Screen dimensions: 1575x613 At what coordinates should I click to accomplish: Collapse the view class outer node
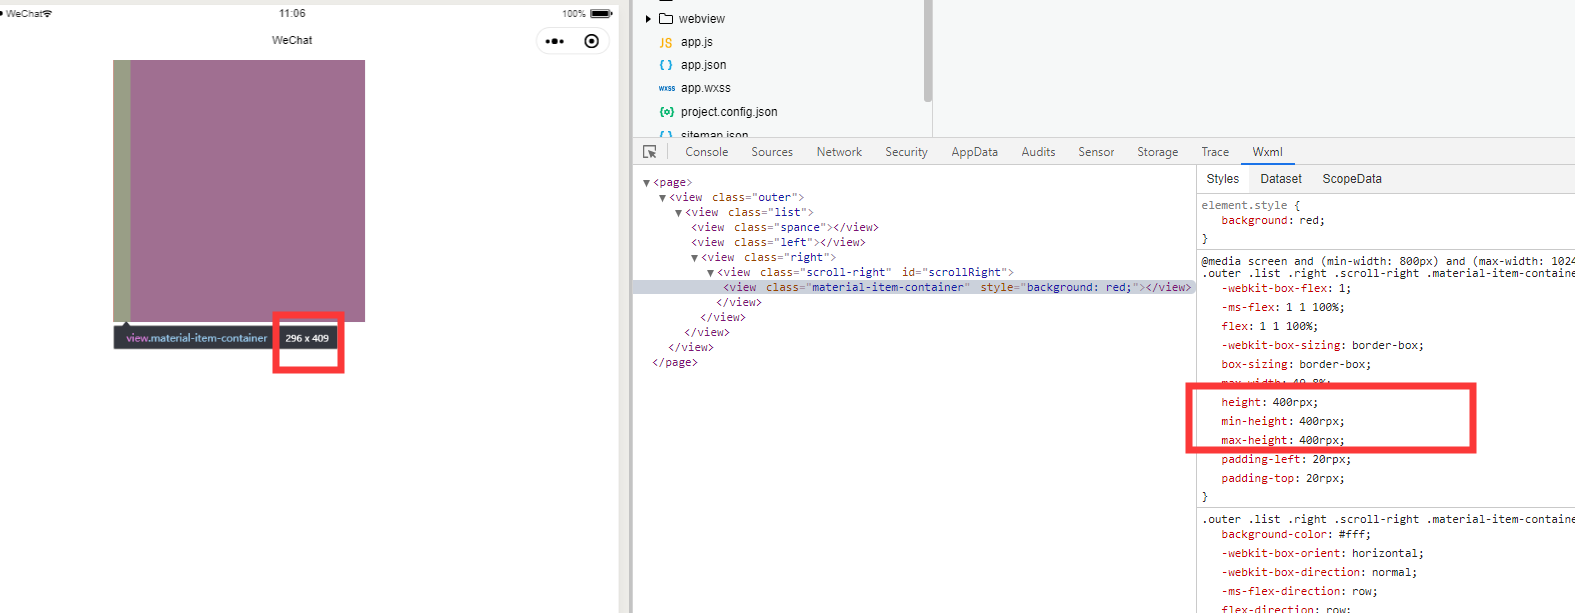(662, 198)
